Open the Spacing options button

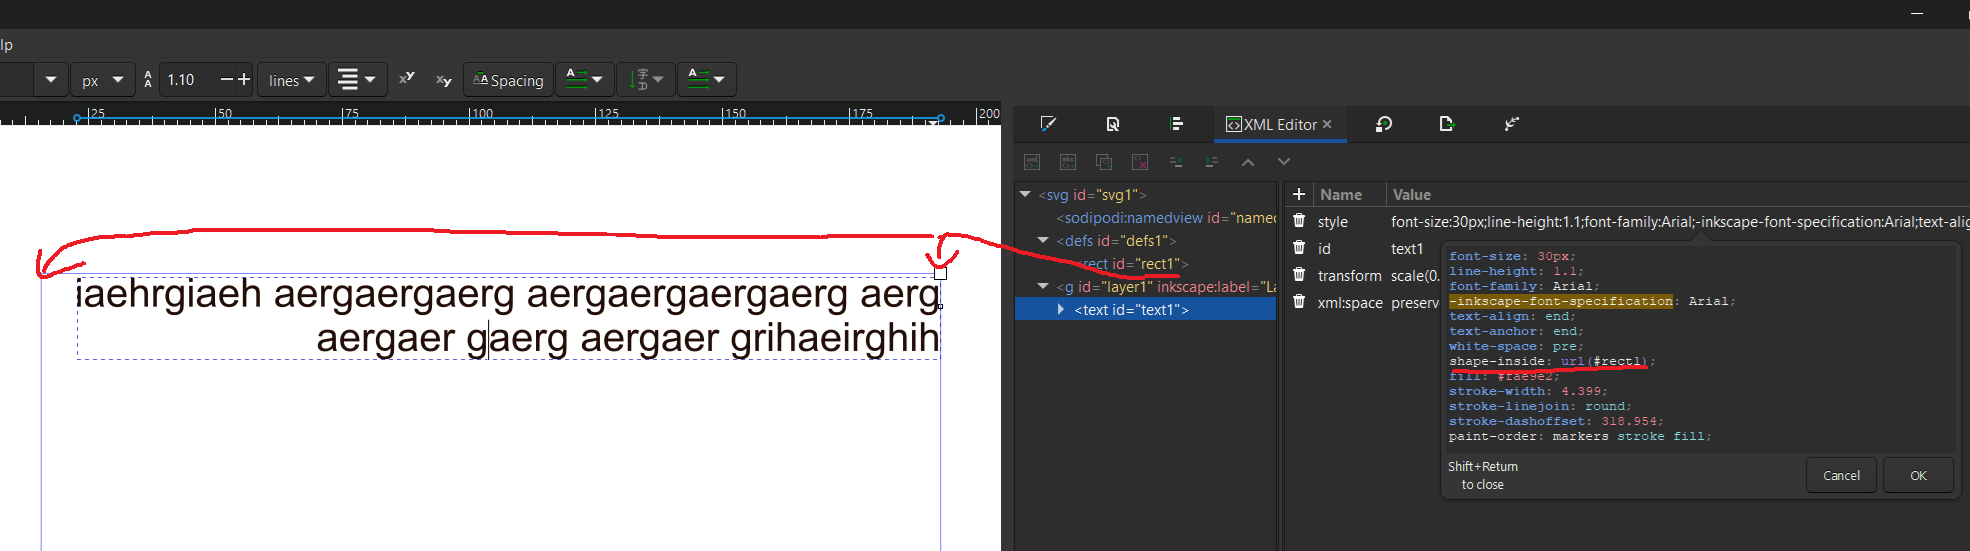click(508, 80)
